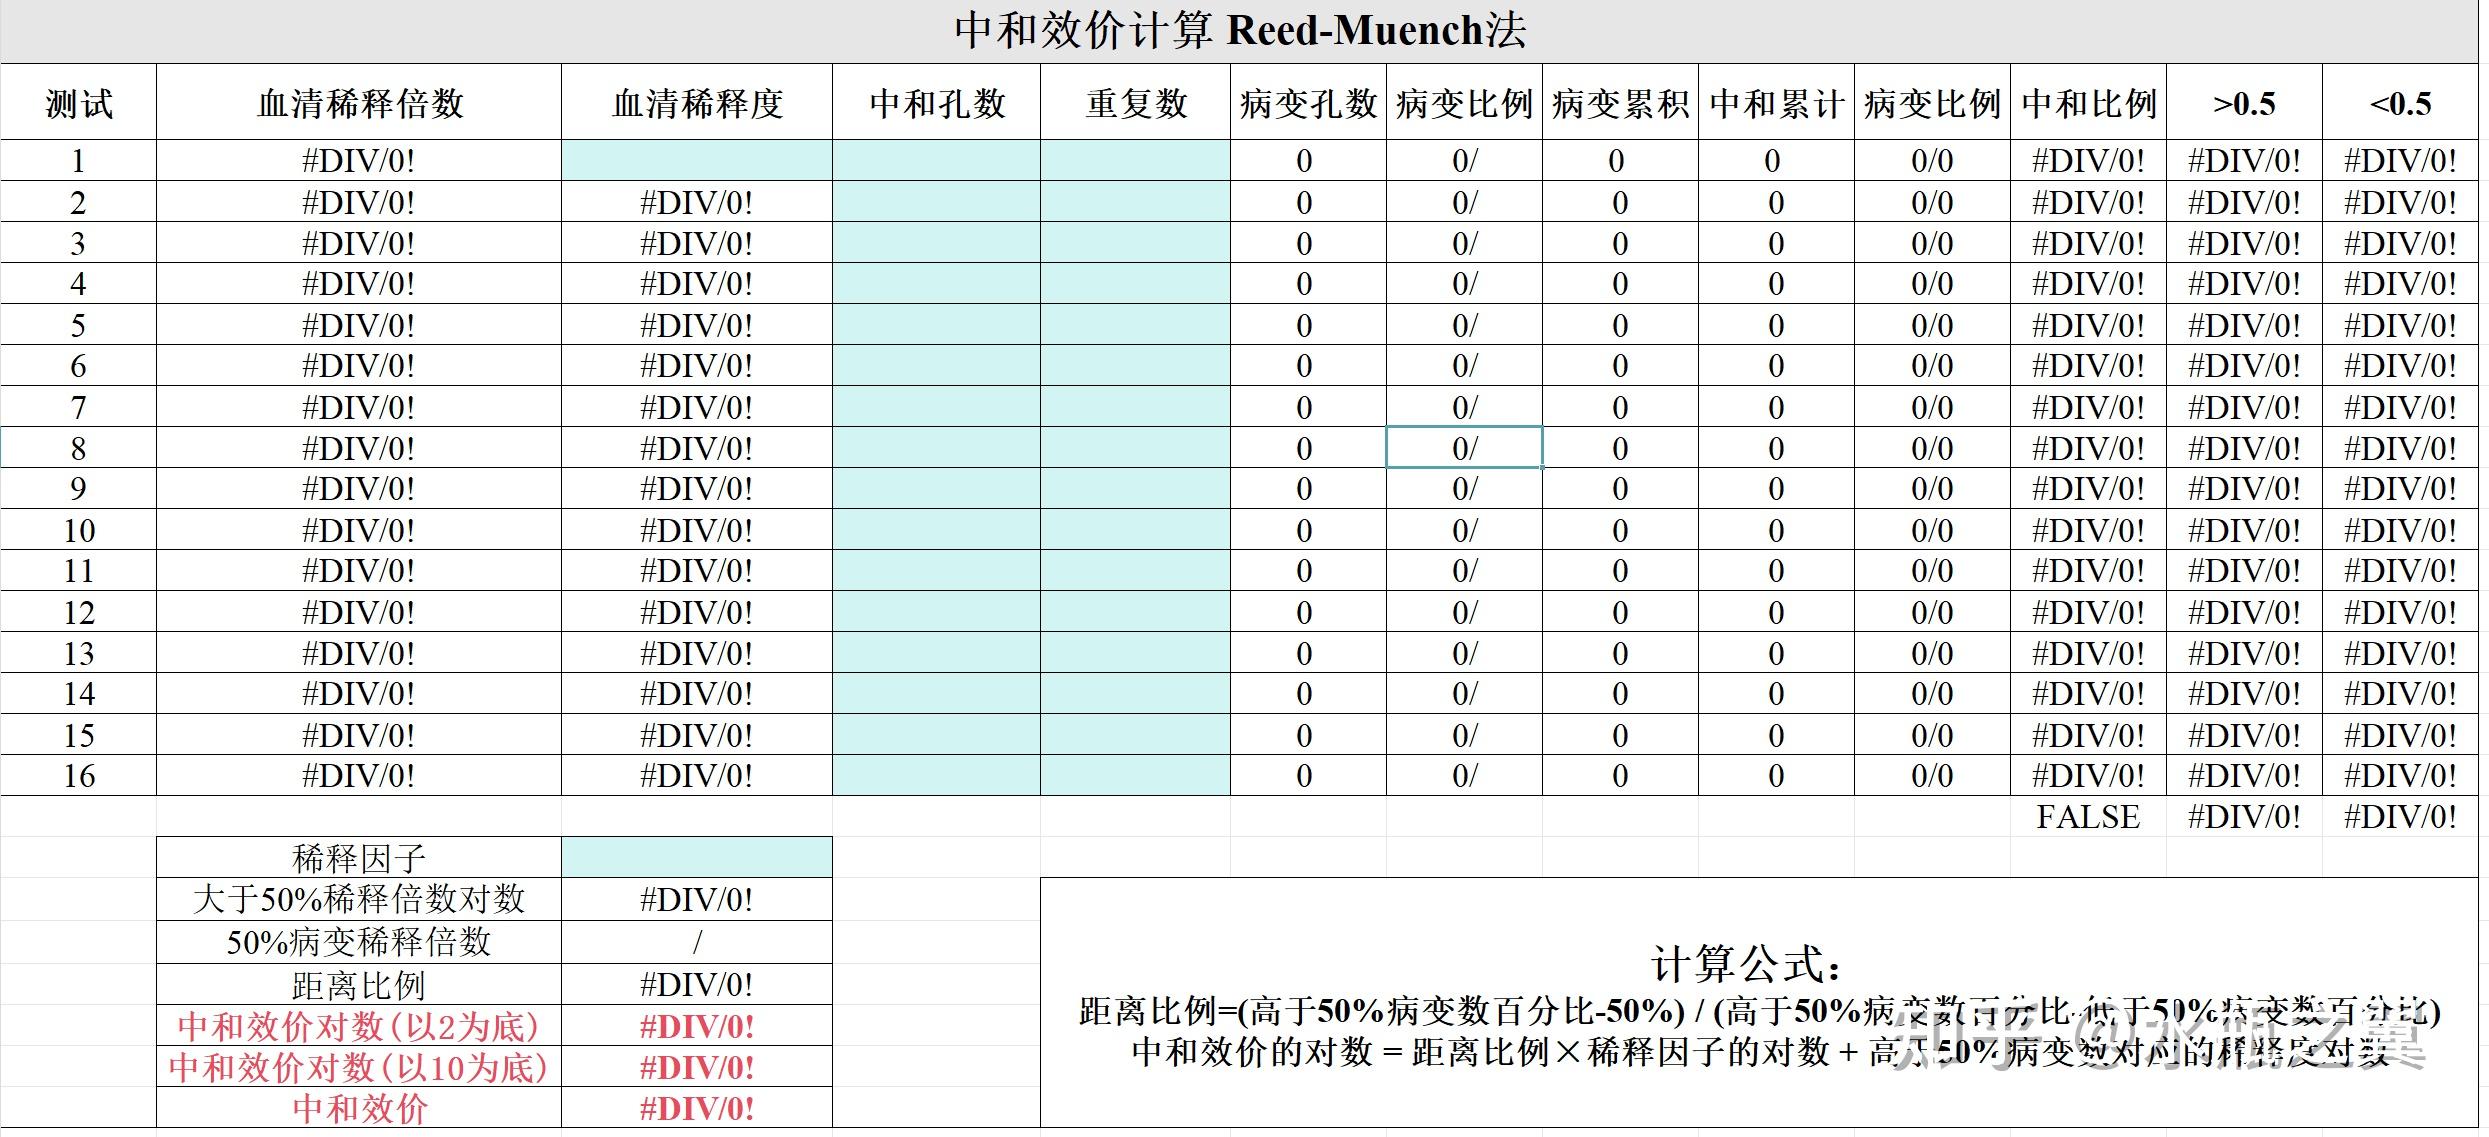2489x1137 pixels.
Task: Click the title 中和效价计算 Reed-Muench法
Action: [1237, 27]
